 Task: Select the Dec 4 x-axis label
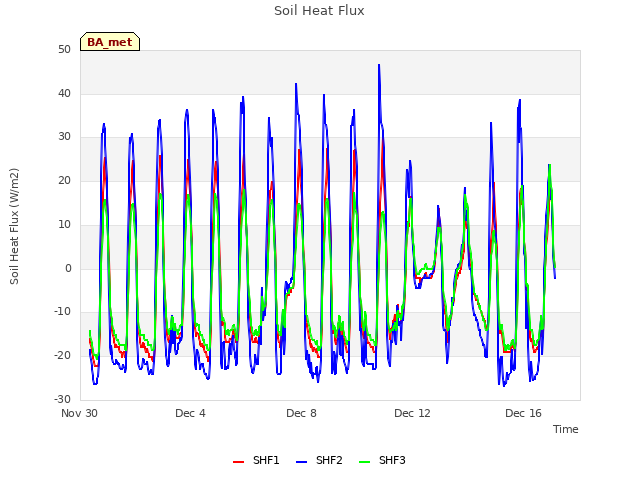pyautogui.click(x=190, y=413)
